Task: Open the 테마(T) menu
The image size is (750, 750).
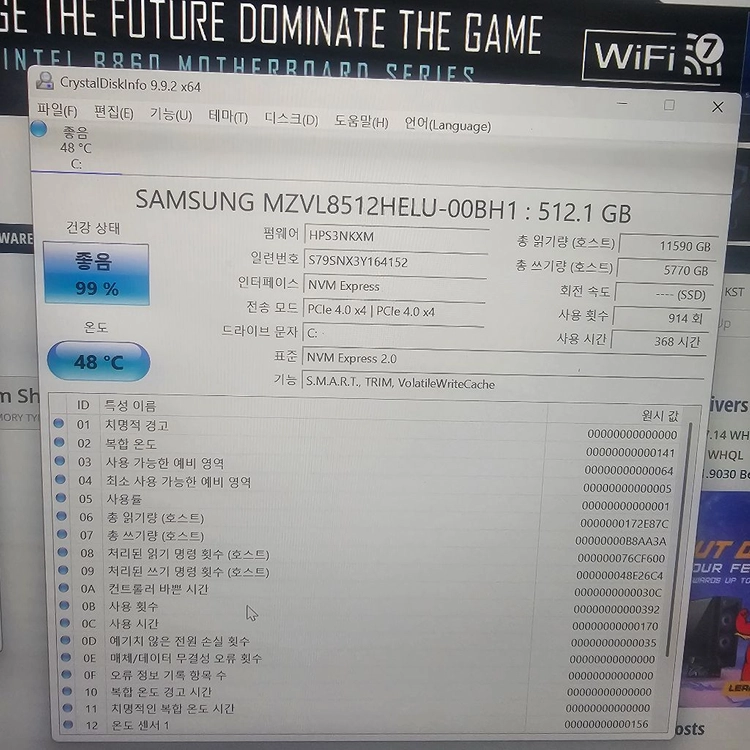Action: [228, 116]
